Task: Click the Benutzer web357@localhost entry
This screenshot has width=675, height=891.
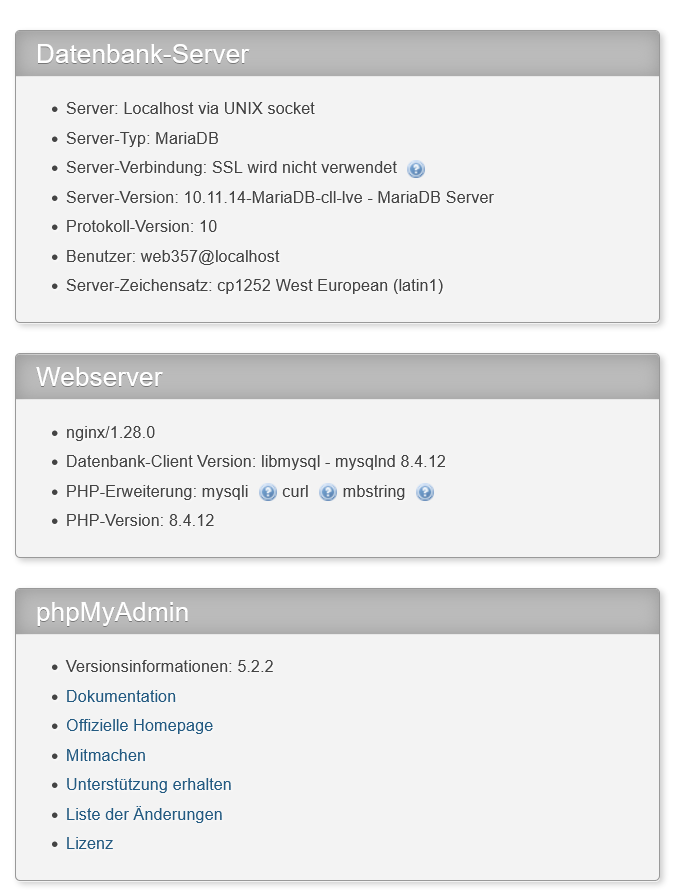Action: point(170,256)
